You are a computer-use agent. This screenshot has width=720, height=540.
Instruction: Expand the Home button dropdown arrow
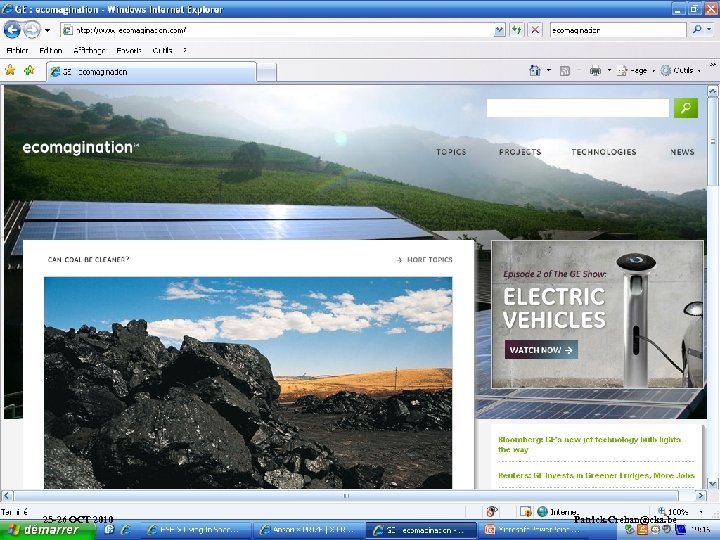(x=549, y=71)
